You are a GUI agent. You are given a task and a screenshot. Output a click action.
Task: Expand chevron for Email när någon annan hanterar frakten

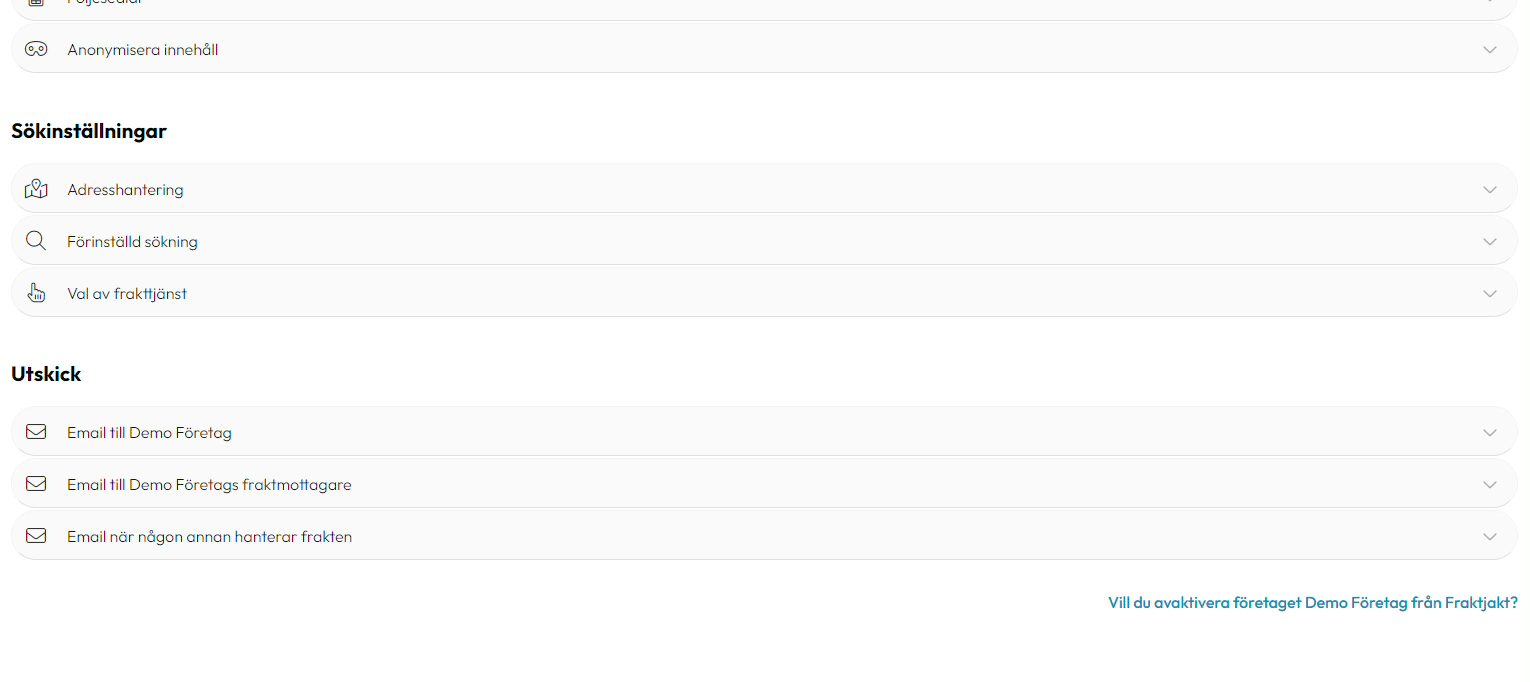click(1490, 536)
